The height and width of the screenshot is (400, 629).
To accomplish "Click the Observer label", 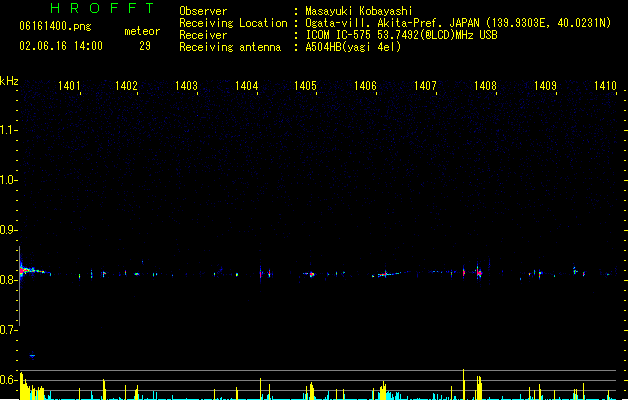I will (203, 11).
